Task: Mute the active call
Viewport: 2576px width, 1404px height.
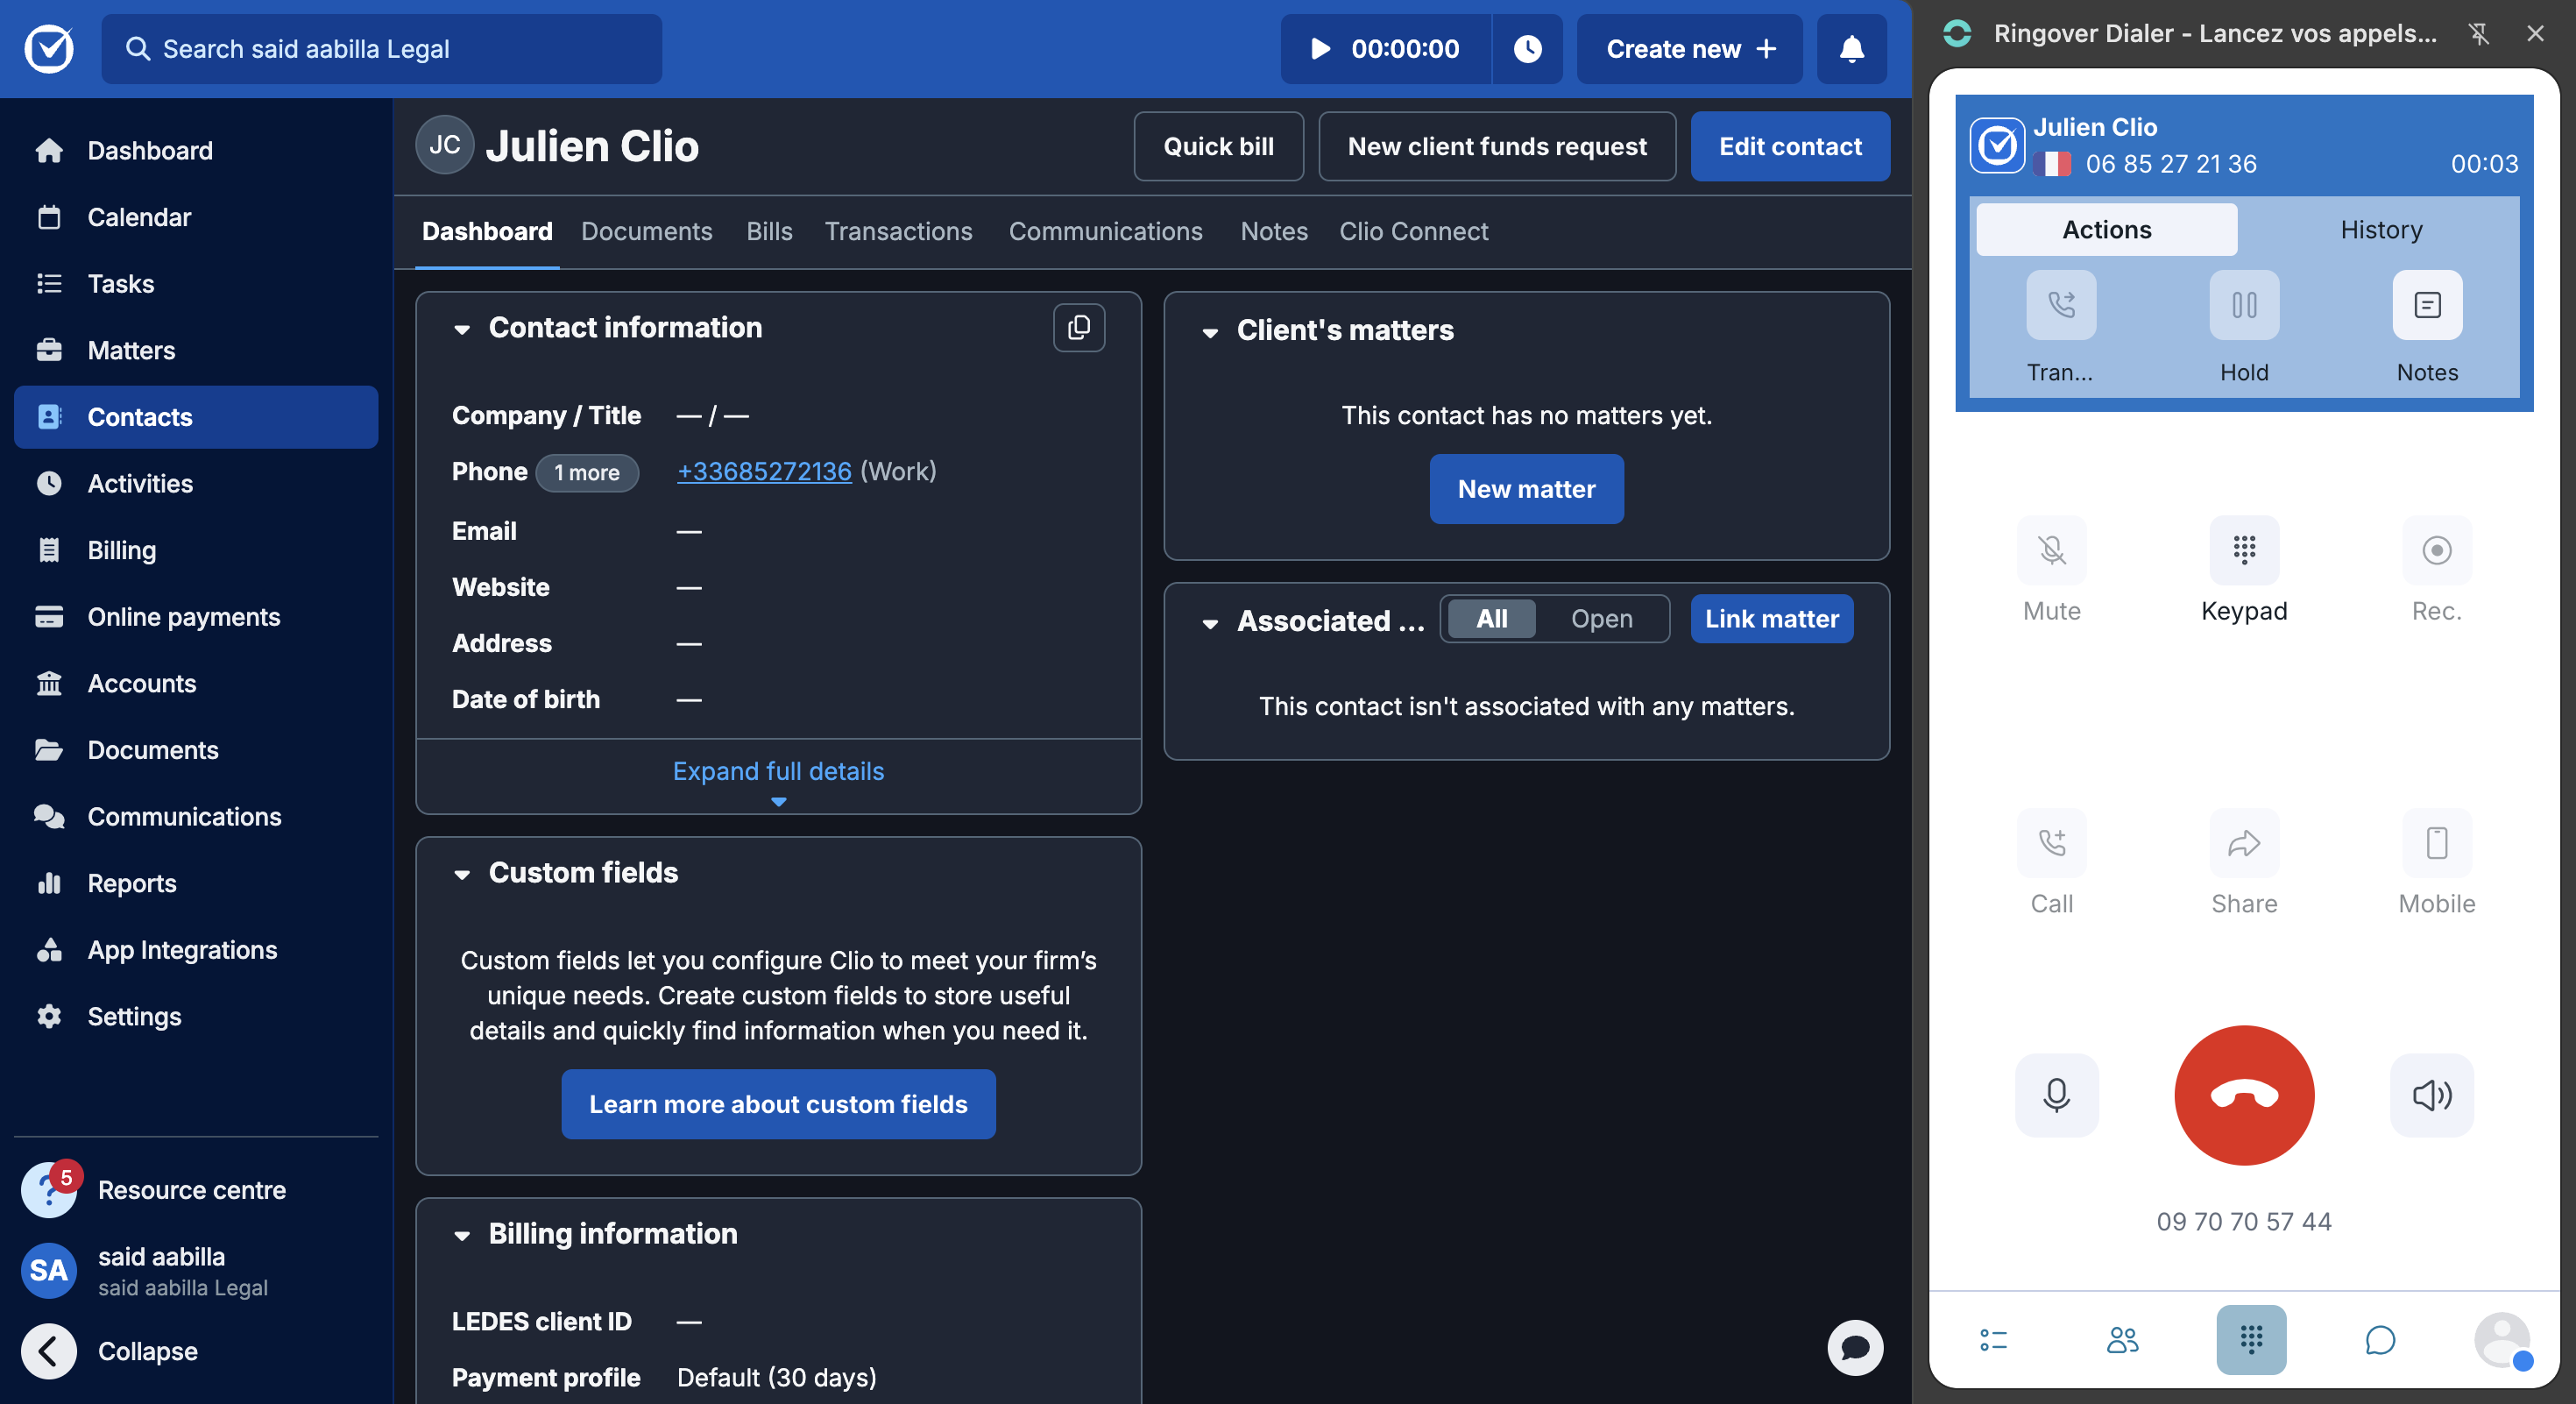Action: point(2051,550)
